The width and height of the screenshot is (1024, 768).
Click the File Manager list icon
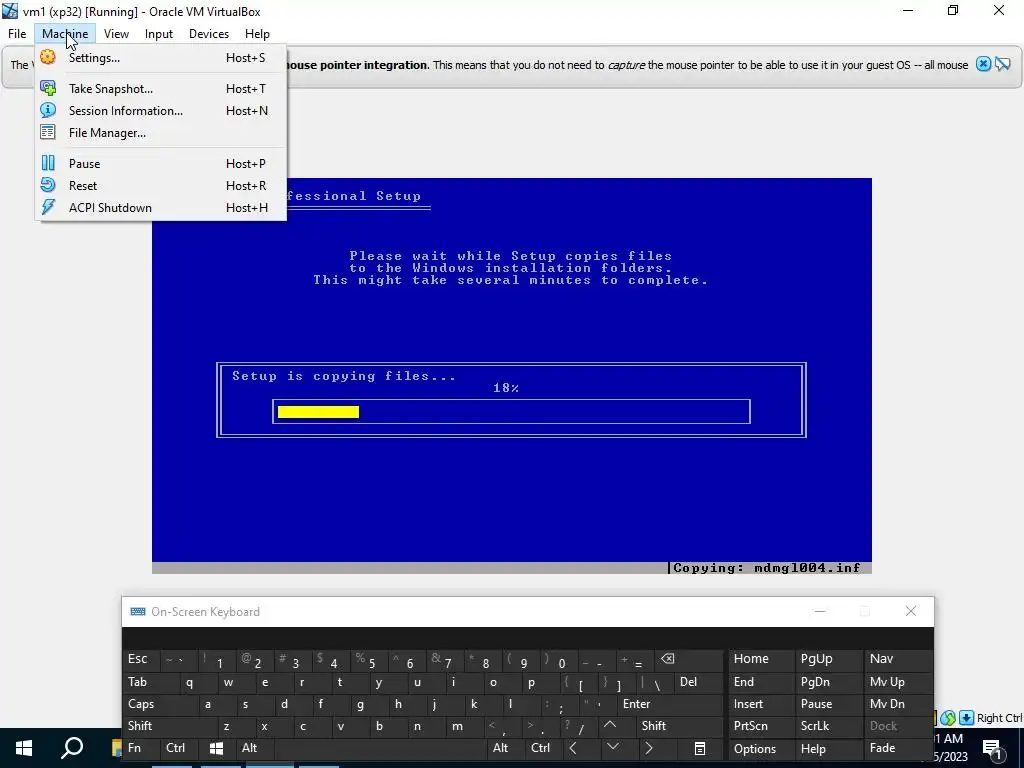(x=48, y=133)
